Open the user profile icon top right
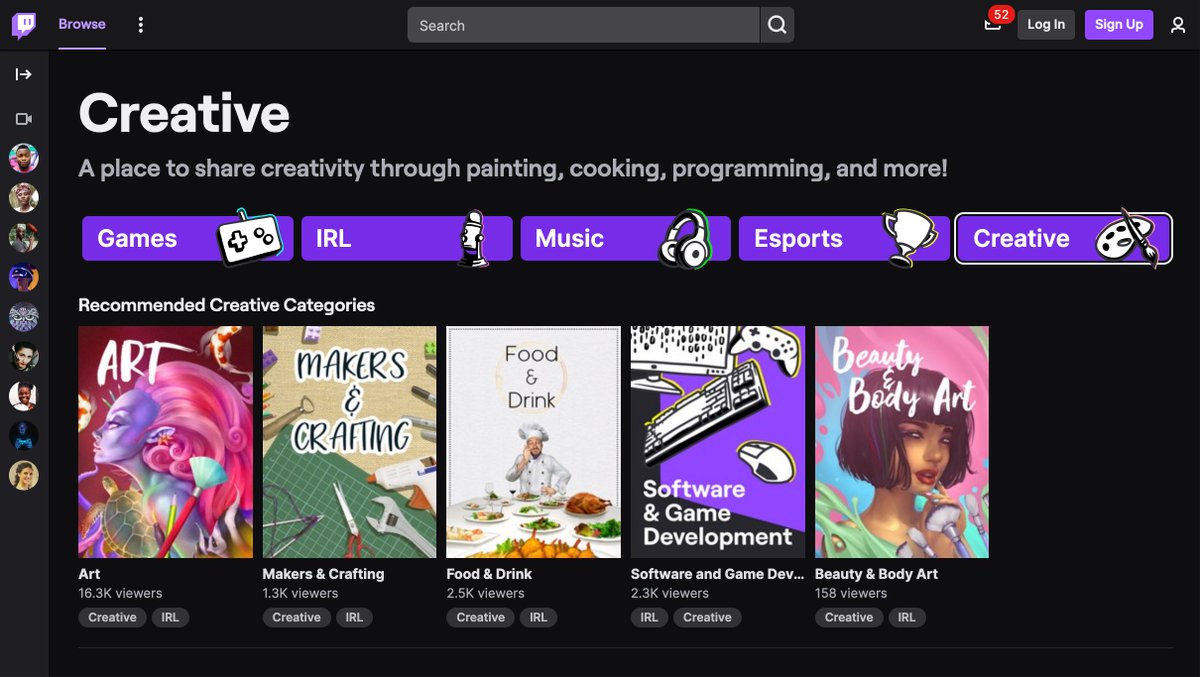The width and height of the screenshot is (1200, 677). pos(1178,24)
